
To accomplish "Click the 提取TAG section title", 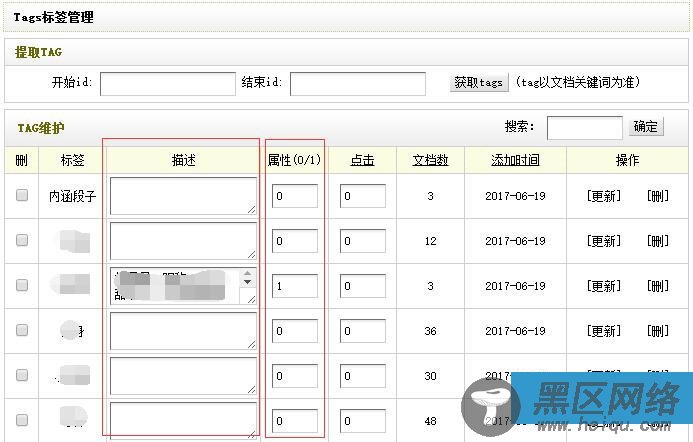I will (x=38, y=52).
